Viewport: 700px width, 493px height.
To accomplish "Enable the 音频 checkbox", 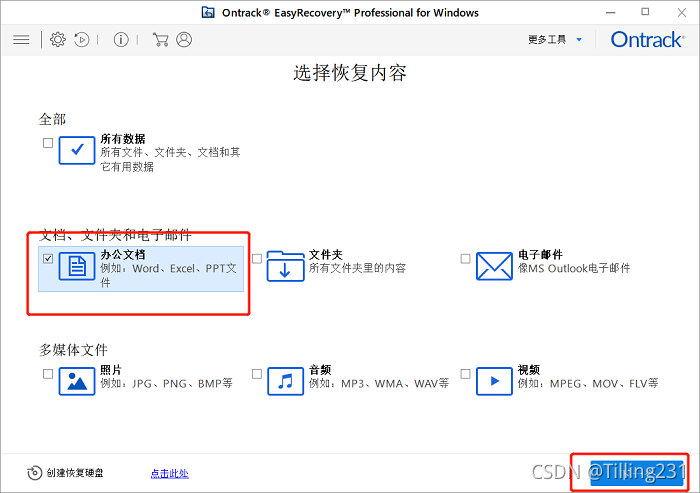I will (257, 374).
